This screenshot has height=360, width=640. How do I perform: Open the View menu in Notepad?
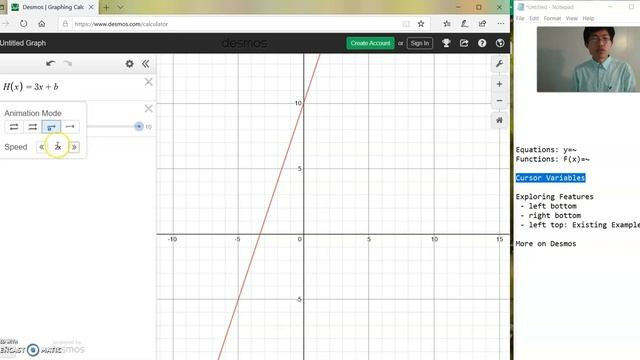(x=571, y=18)
